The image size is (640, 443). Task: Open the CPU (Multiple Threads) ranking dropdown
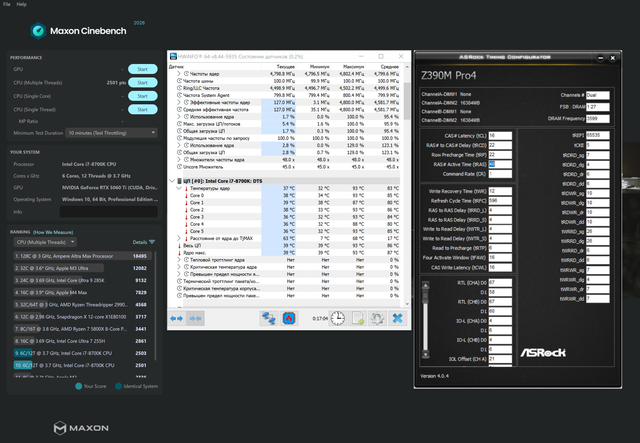click(x=45, y=242)
